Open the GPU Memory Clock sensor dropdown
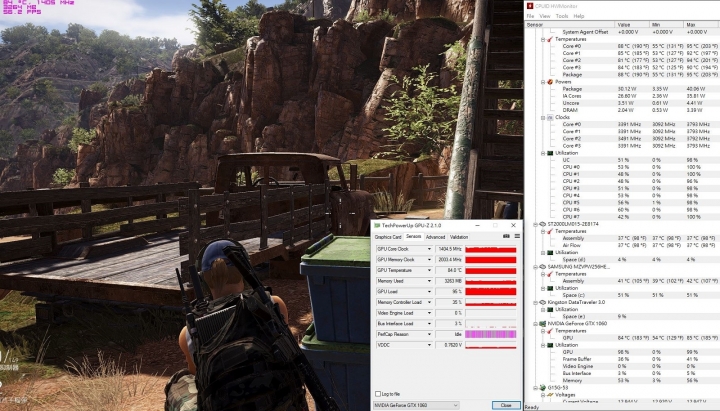Image resolution: width=720 pixels, height=411 pixels. click(429, 259)
